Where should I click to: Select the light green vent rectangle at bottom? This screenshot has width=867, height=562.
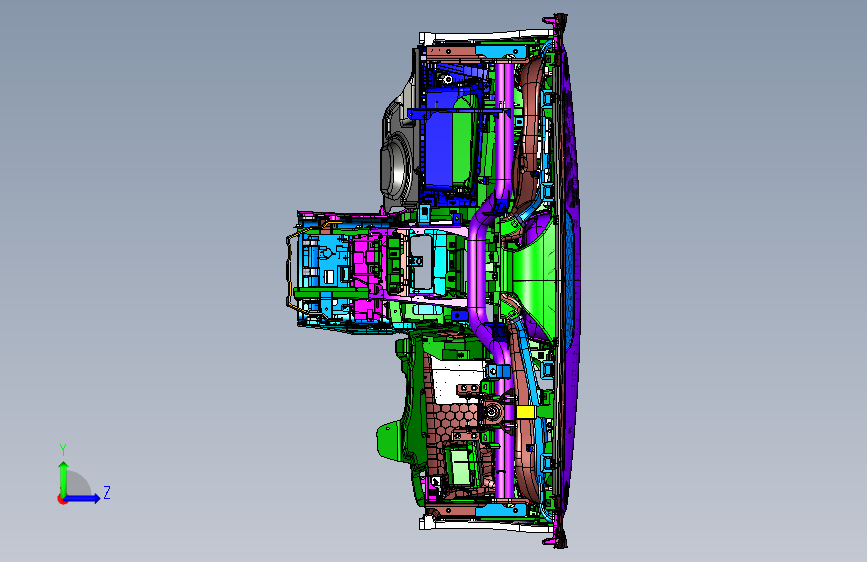(462, 466)
